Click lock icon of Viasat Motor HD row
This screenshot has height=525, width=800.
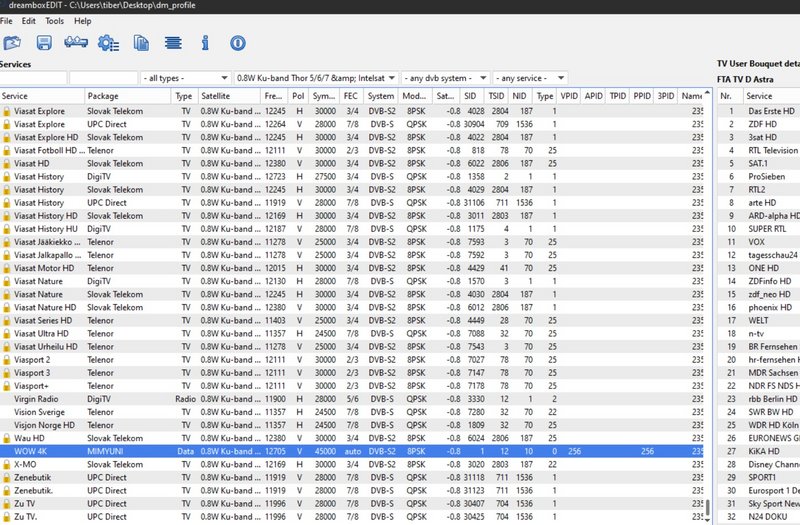7,268
